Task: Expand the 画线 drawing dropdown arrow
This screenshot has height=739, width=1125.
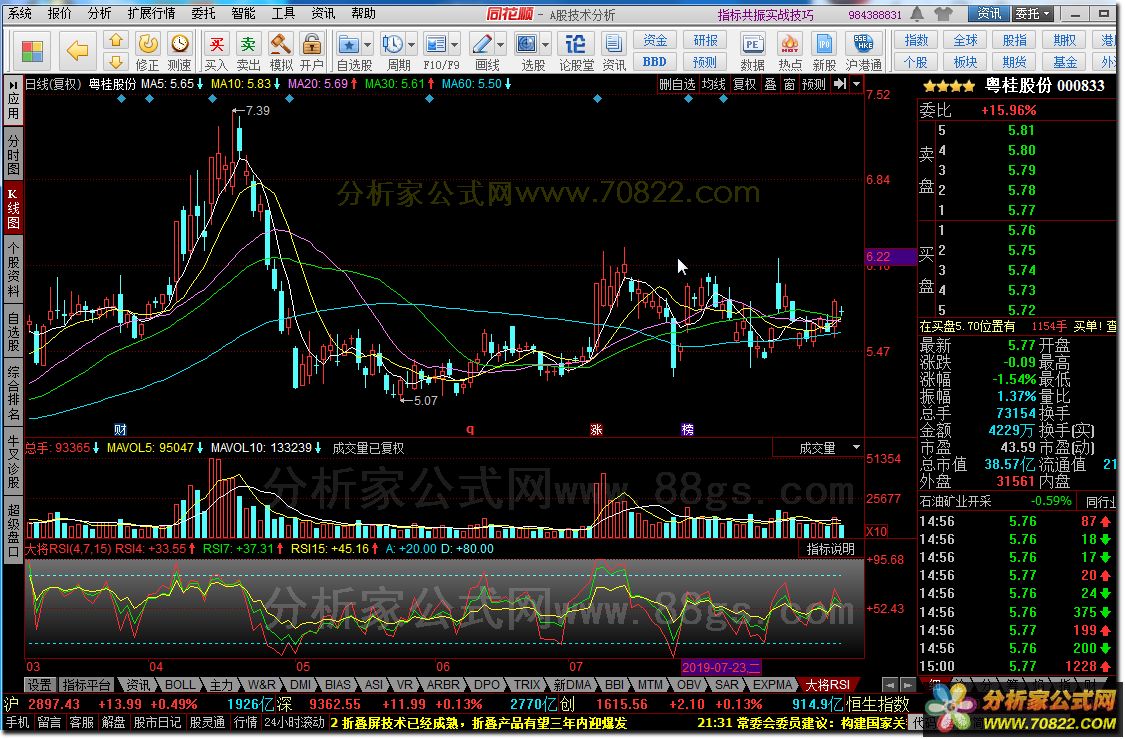Action: [500, 44]
